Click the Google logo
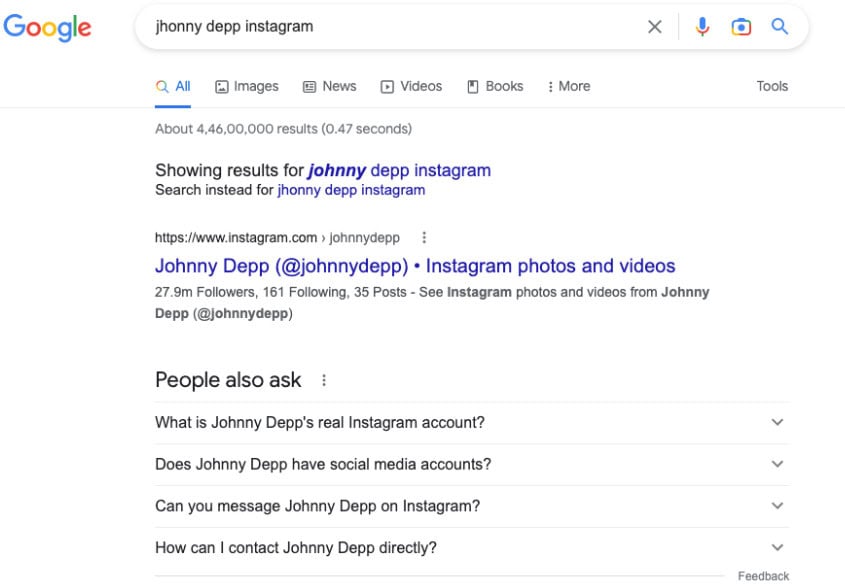The image size is (845, 585). [47, 27]
